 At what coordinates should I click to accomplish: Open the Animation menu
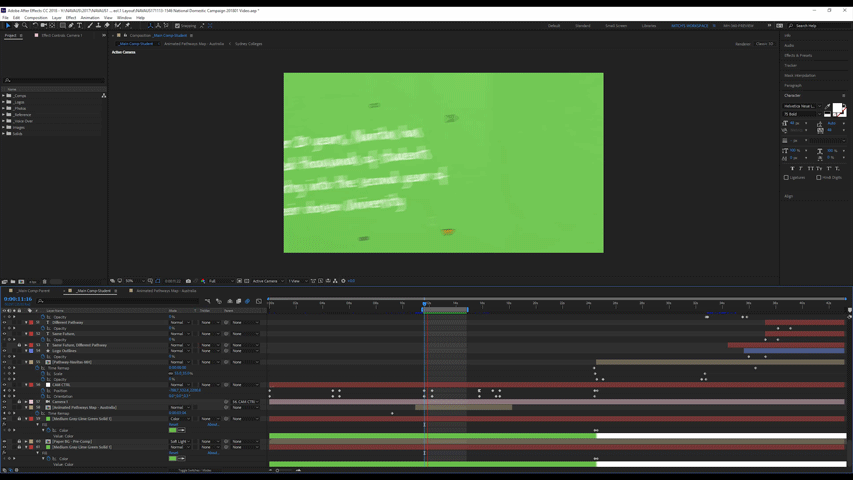[x=90, y=17]
